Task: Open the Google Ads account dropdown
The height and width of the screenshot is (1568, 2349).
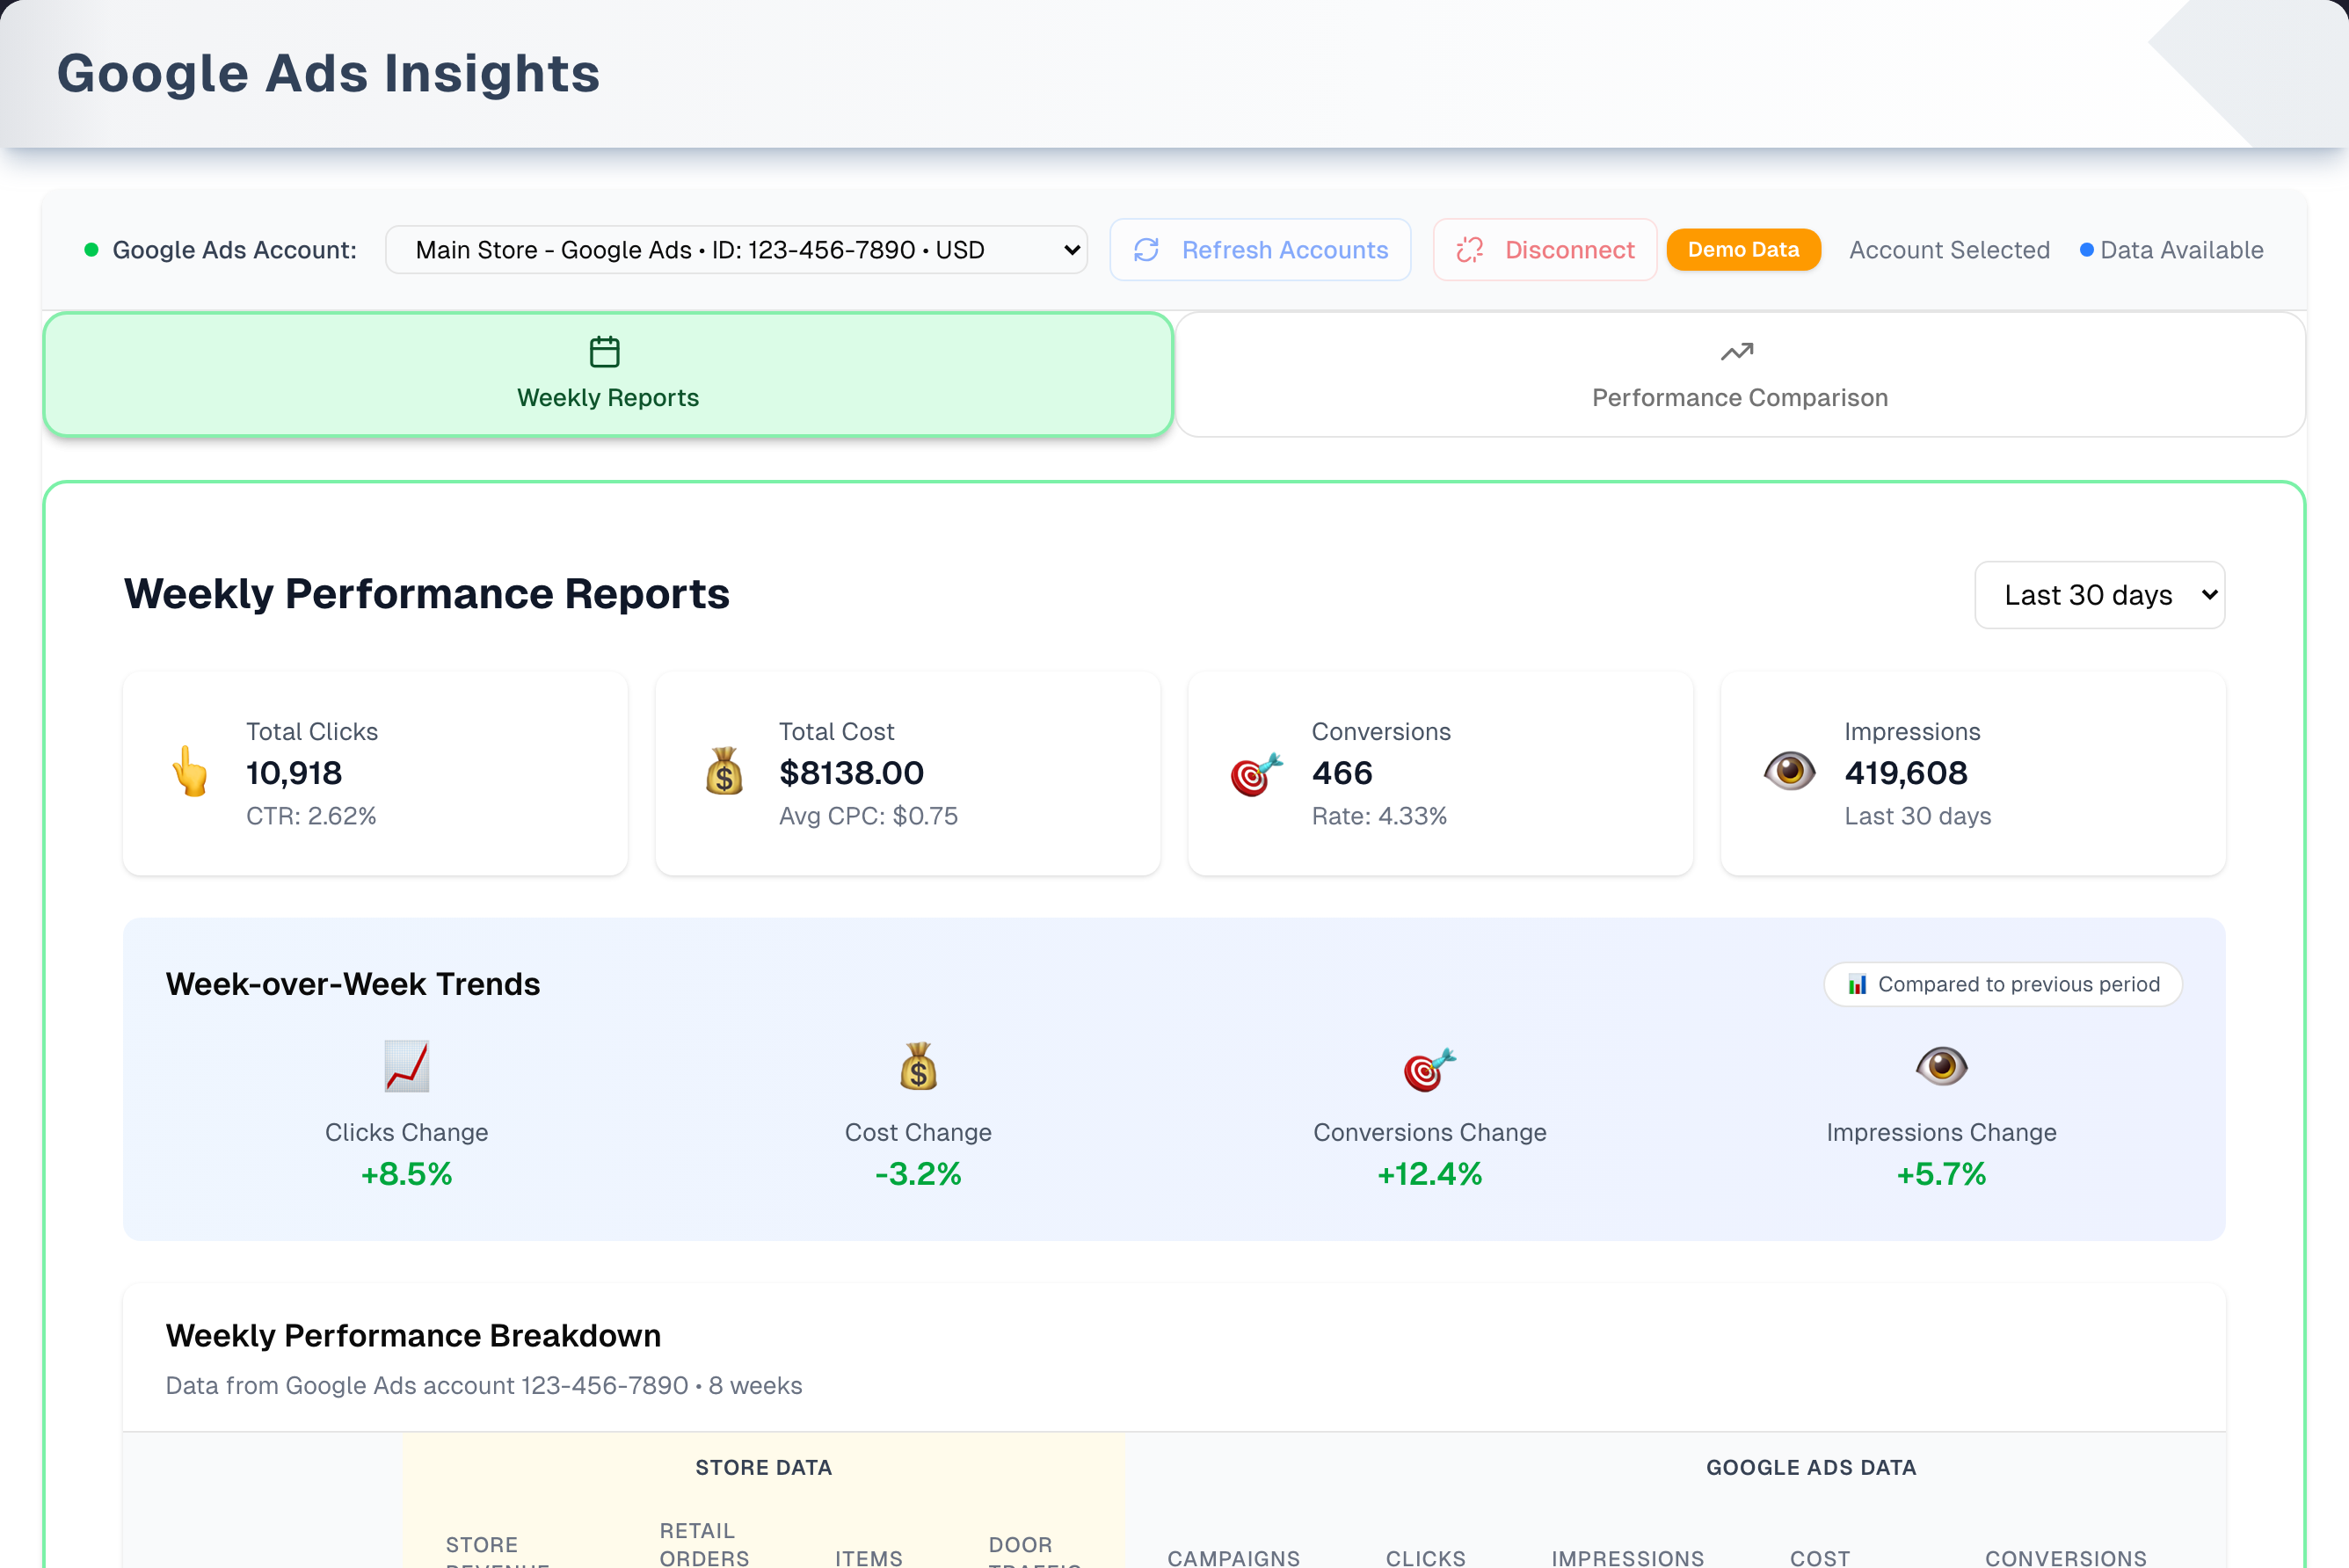Action: pos(736,250)
